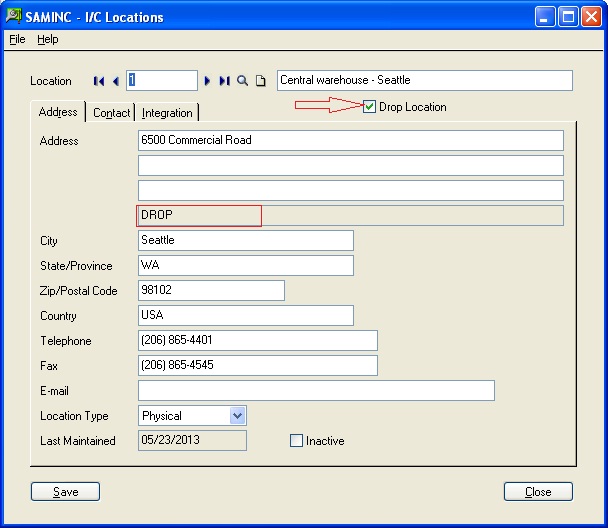Image resolution: width=608 pixels, height=528 pixels.
Task: Click the DROP address line field
Action: click(x=351, y=216)
